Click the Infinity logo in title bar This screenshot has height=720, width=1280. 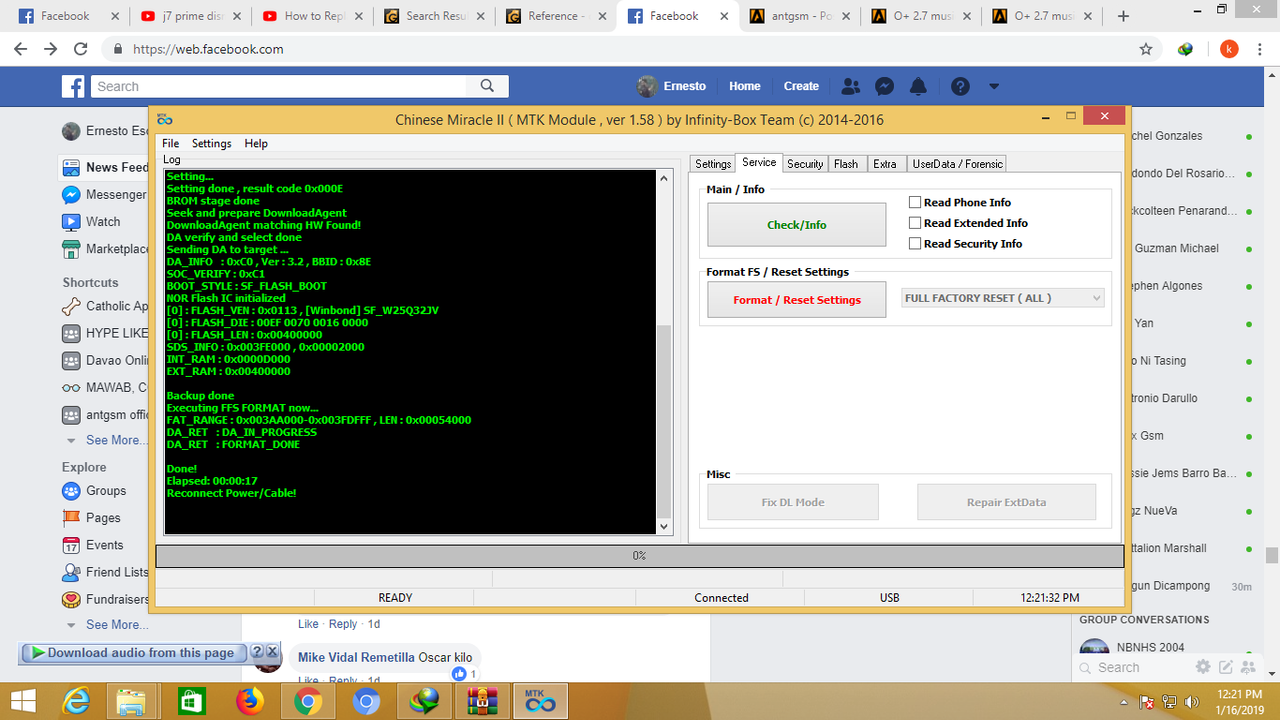pyautogui.click(x=165, y=119)
